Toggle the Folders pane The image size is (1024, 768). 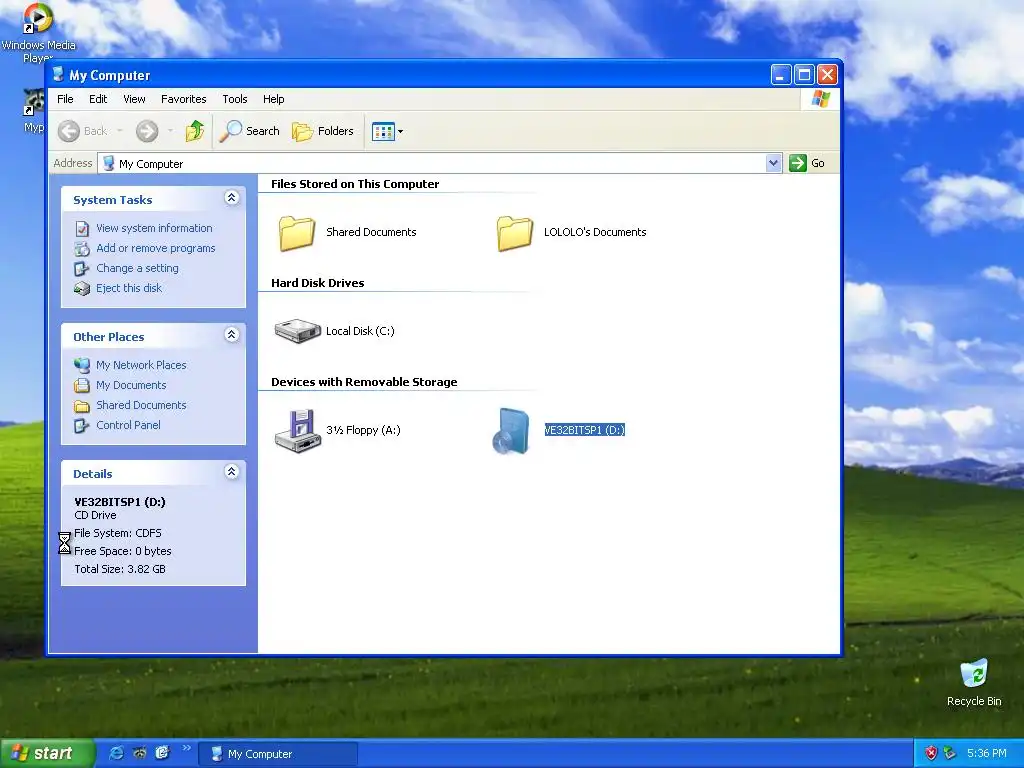(323, 131)
